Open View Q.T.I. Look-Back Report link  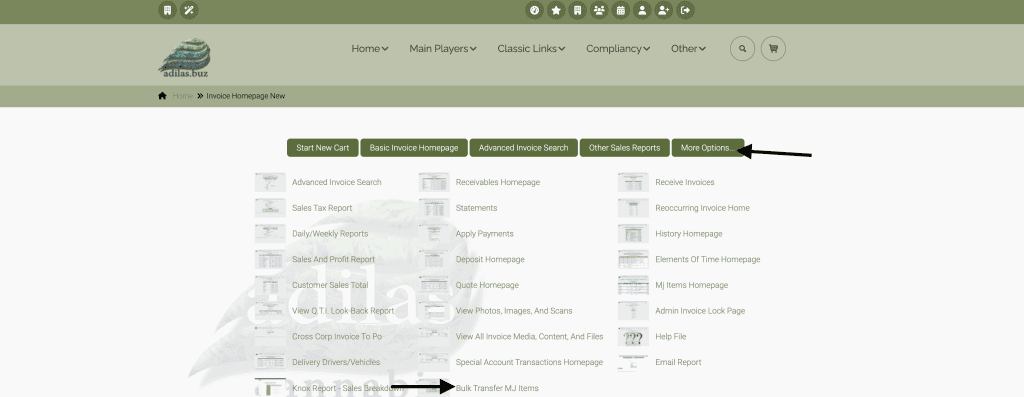coord(343,311)
